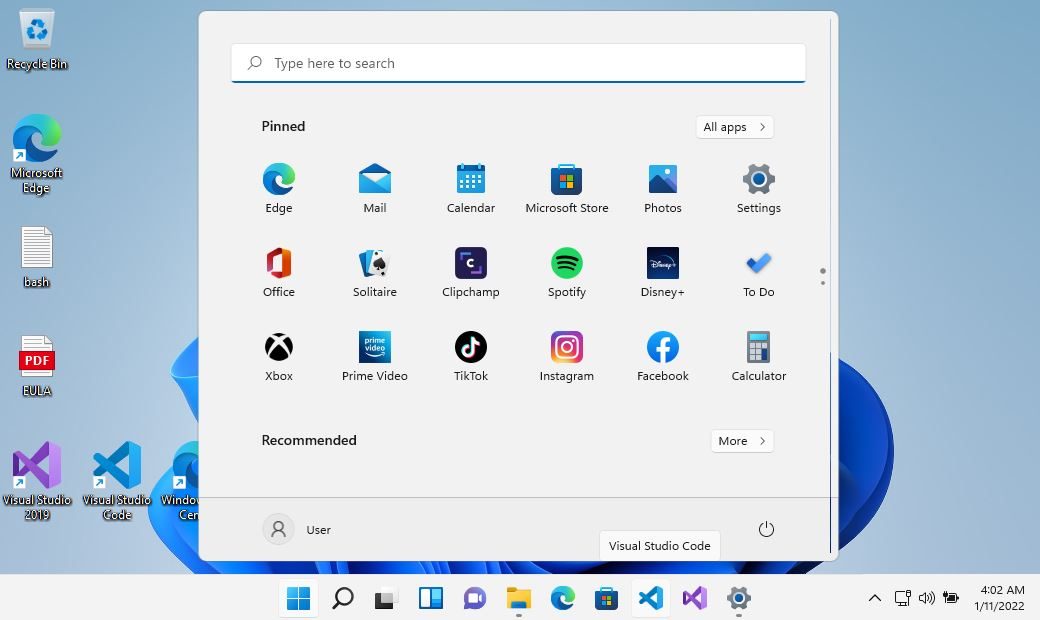This screenshot has height=620, width=1040.
Task: Show hidden system tray icons
Action: pos(875,598)
